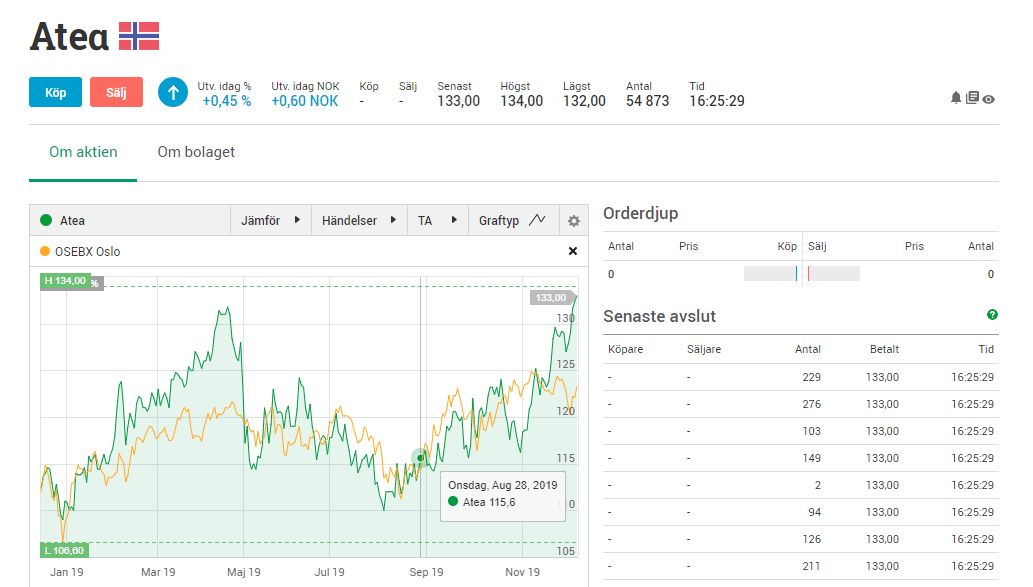Click the line chart icon in Graftyp
Viewport: 1033px width, 587px height.
pos(537,219)
